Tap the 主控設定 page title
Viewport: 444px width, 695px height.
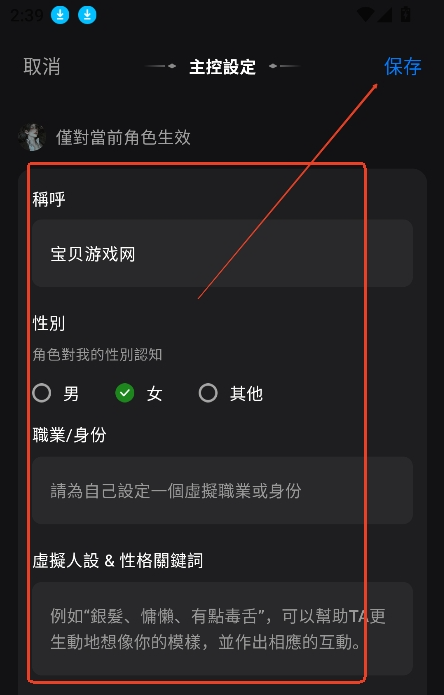click(x=222, y=67)
